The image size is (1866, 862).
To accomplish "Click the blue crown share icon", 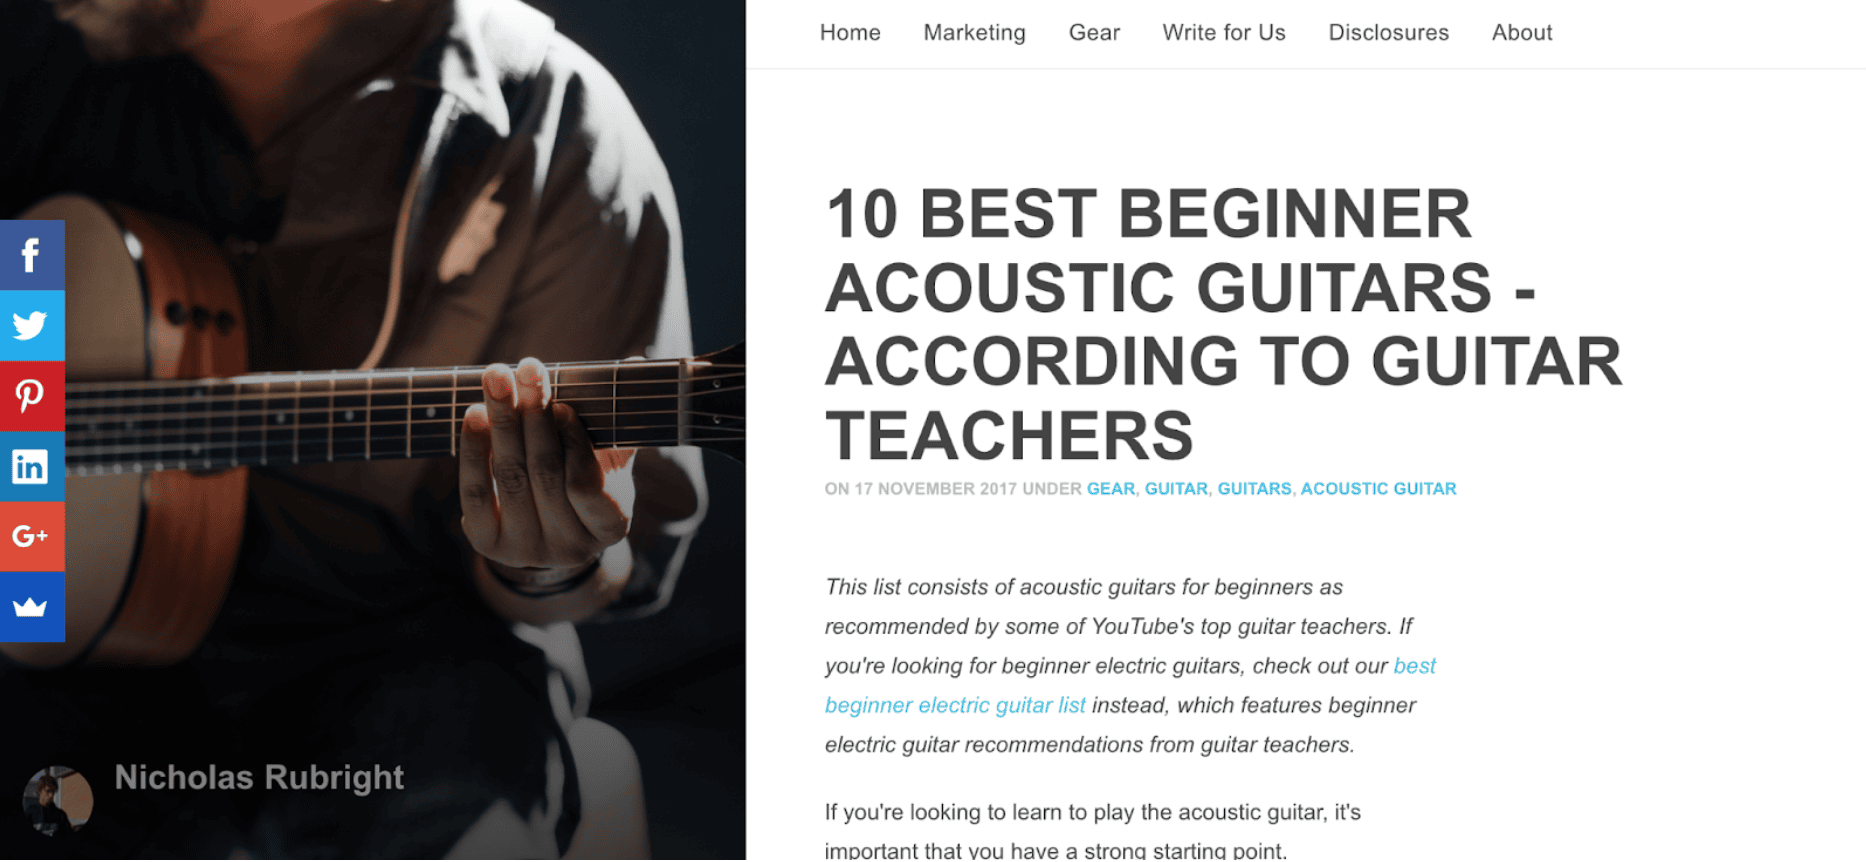I will (x=32, y=607).
